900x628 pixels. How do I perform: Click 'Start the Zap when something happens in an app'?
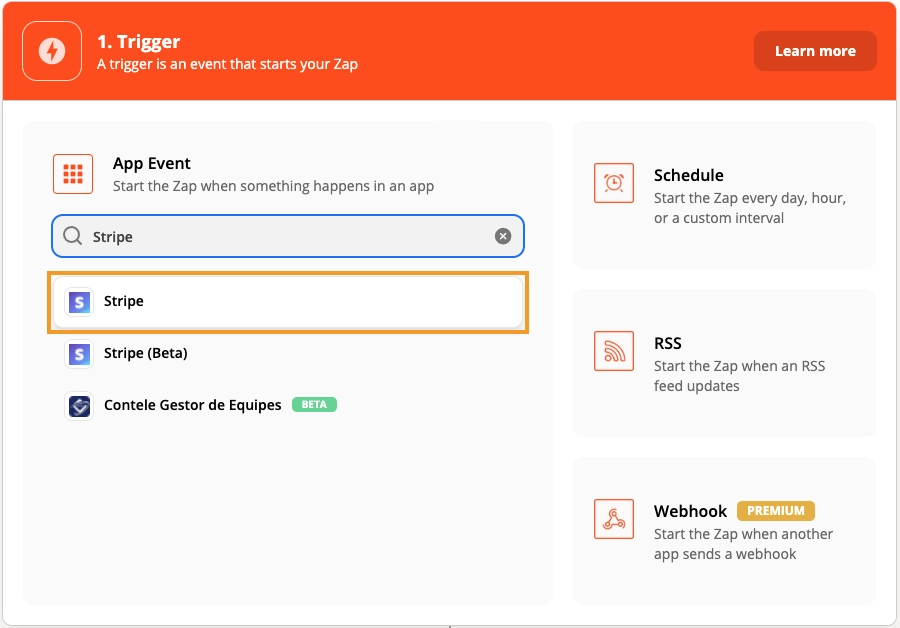[x=273, y=186]
